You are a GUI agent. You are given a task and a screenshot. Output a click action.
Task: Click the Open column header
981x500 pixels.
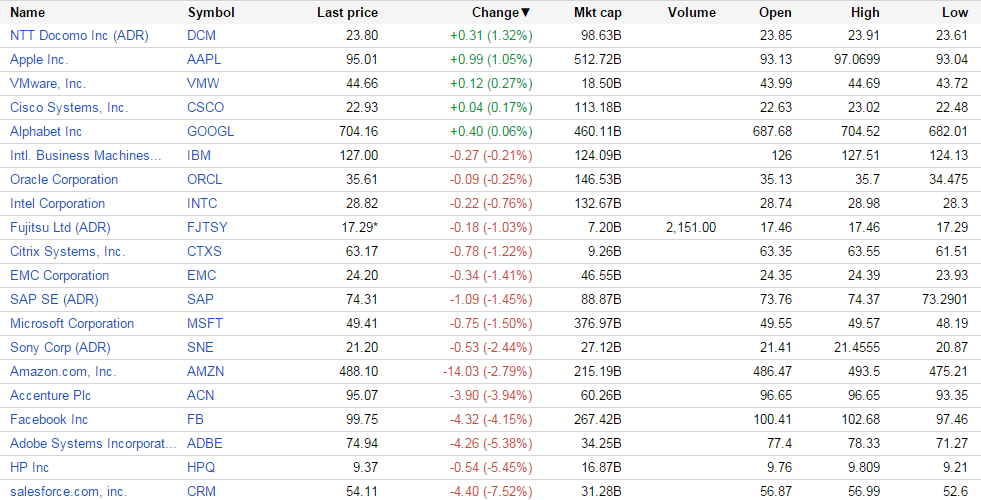pyautogui.click(x=775, y=12)
